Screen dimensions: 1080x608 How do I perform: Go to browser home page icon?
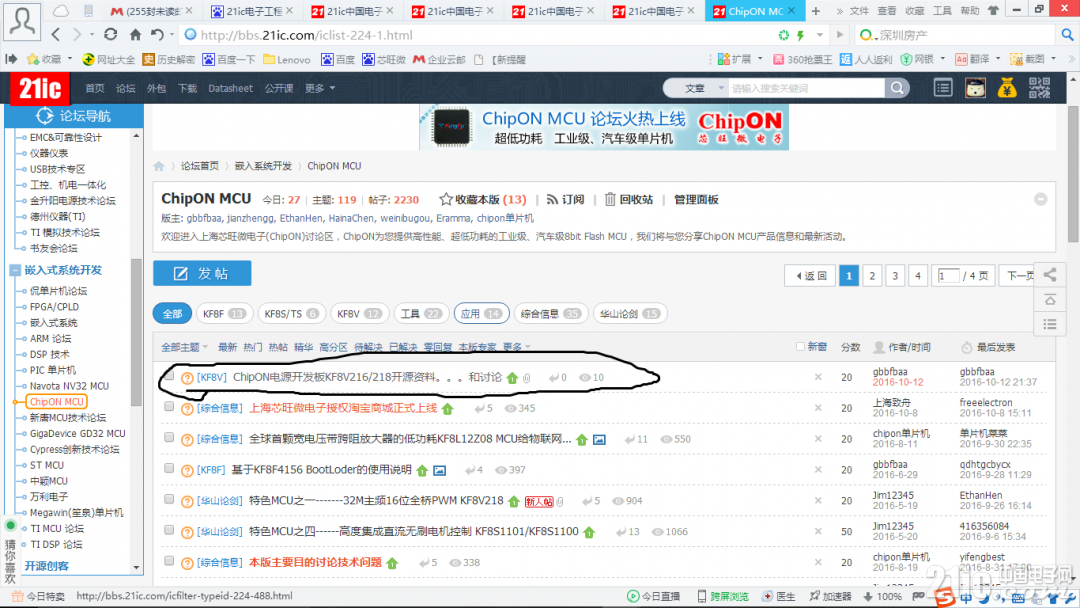tap(135, 34)
